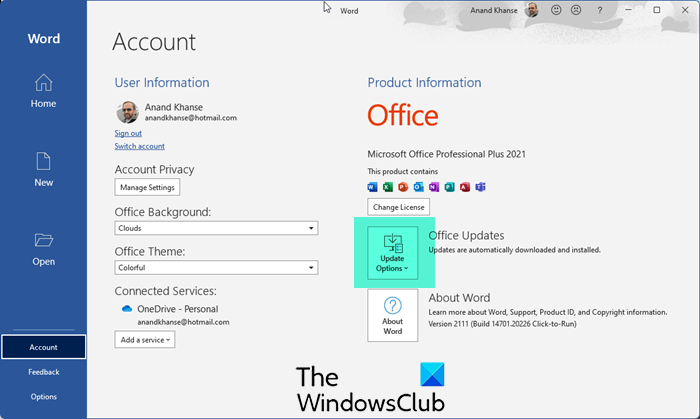Click the smiley face feedback icon
Image resolution: width=700 pixels, height=419 pixels.
[556, 10]
